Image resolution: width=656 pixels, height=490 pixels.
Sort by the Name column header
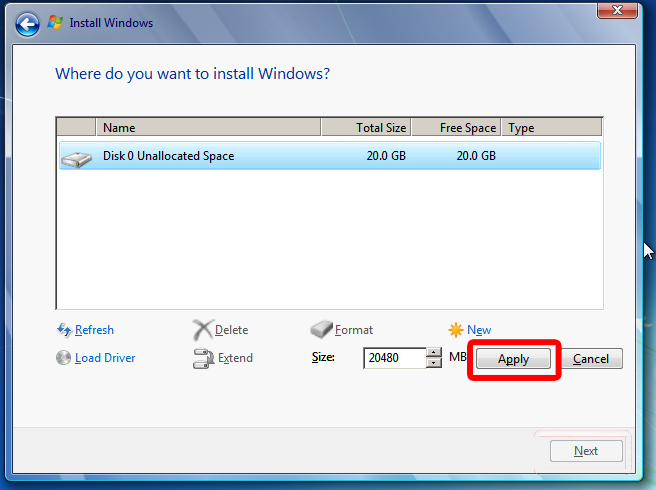(x=208, y=127)
